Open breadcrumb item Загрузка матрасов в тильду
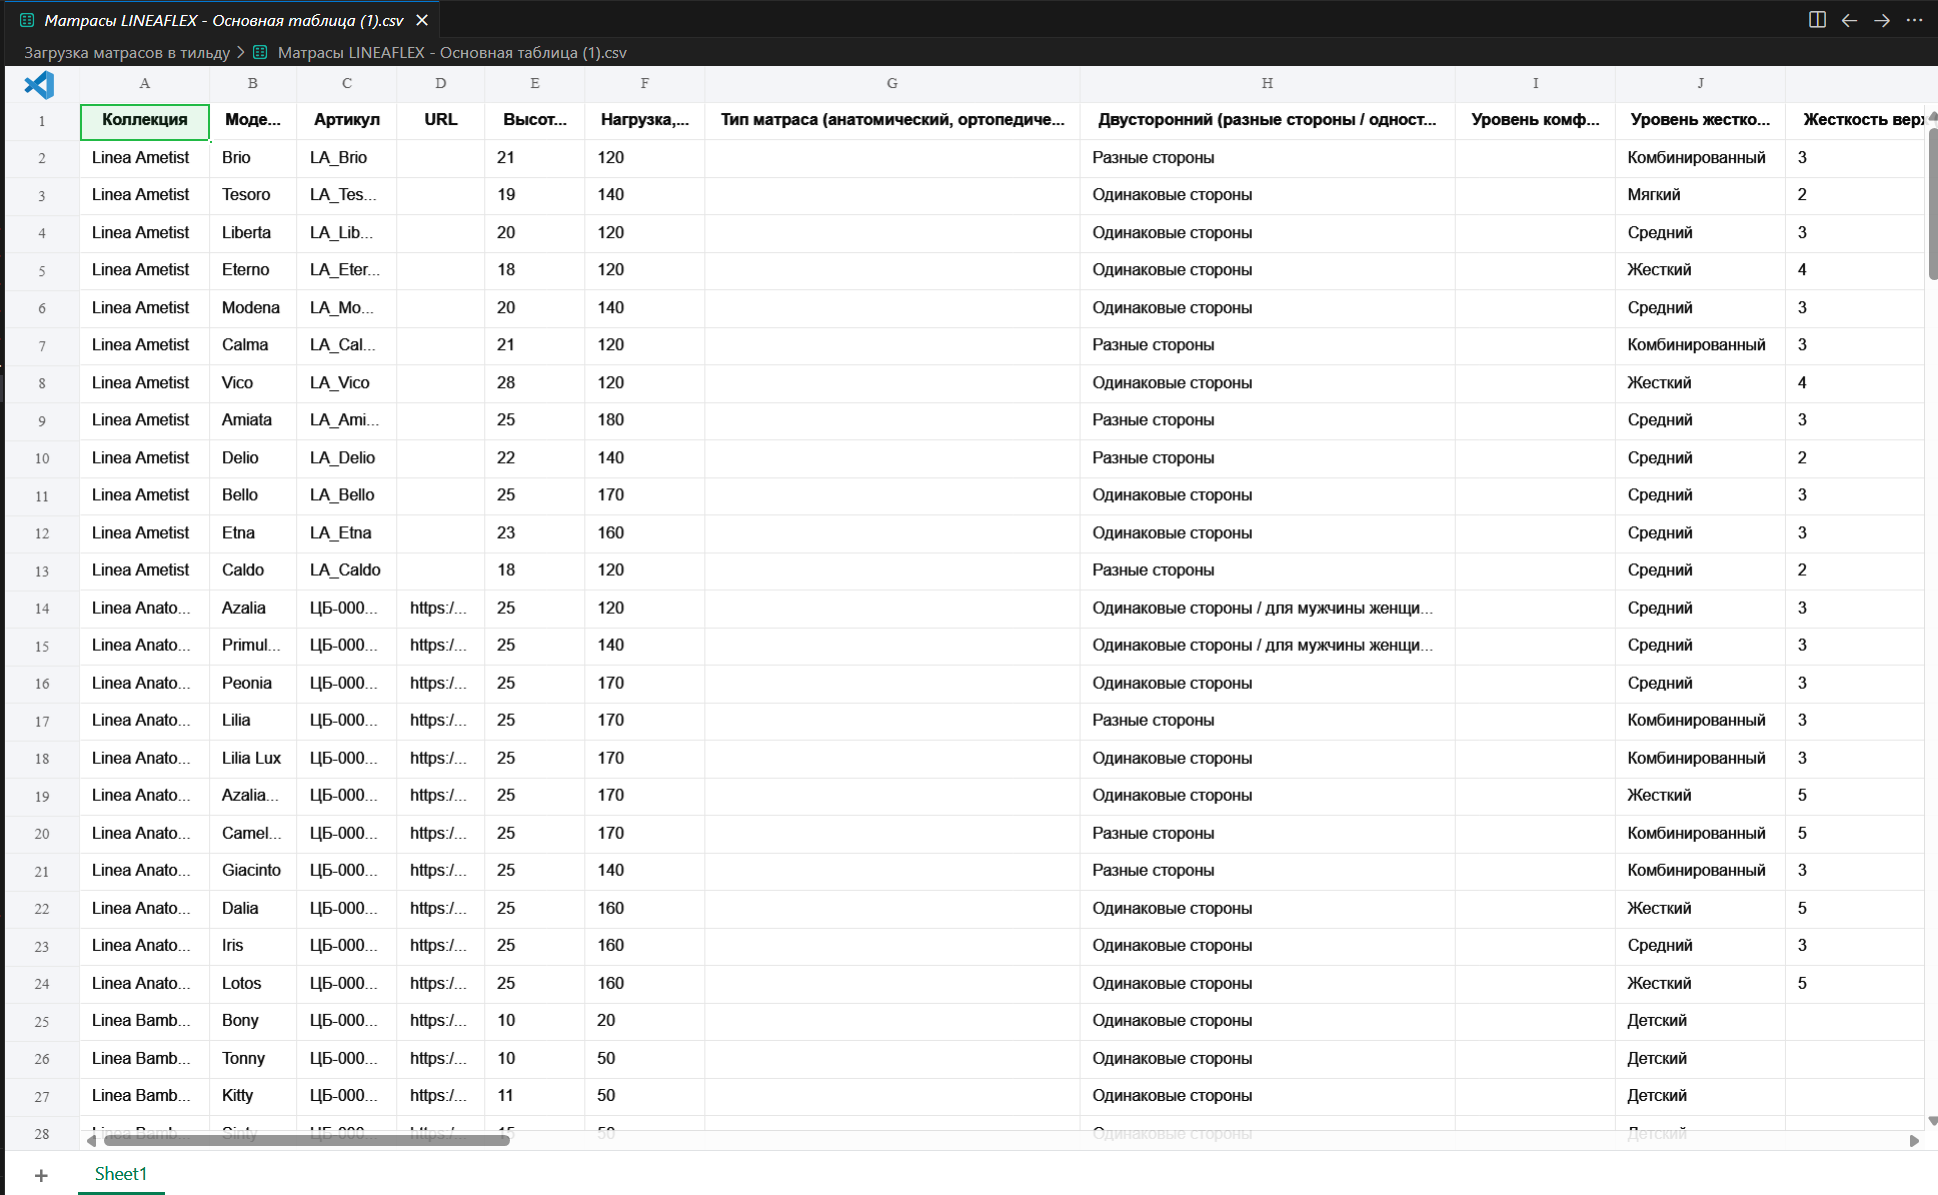Image resolution: width=1938 pixels, height=1195 pixels. [x=127, y=52]
